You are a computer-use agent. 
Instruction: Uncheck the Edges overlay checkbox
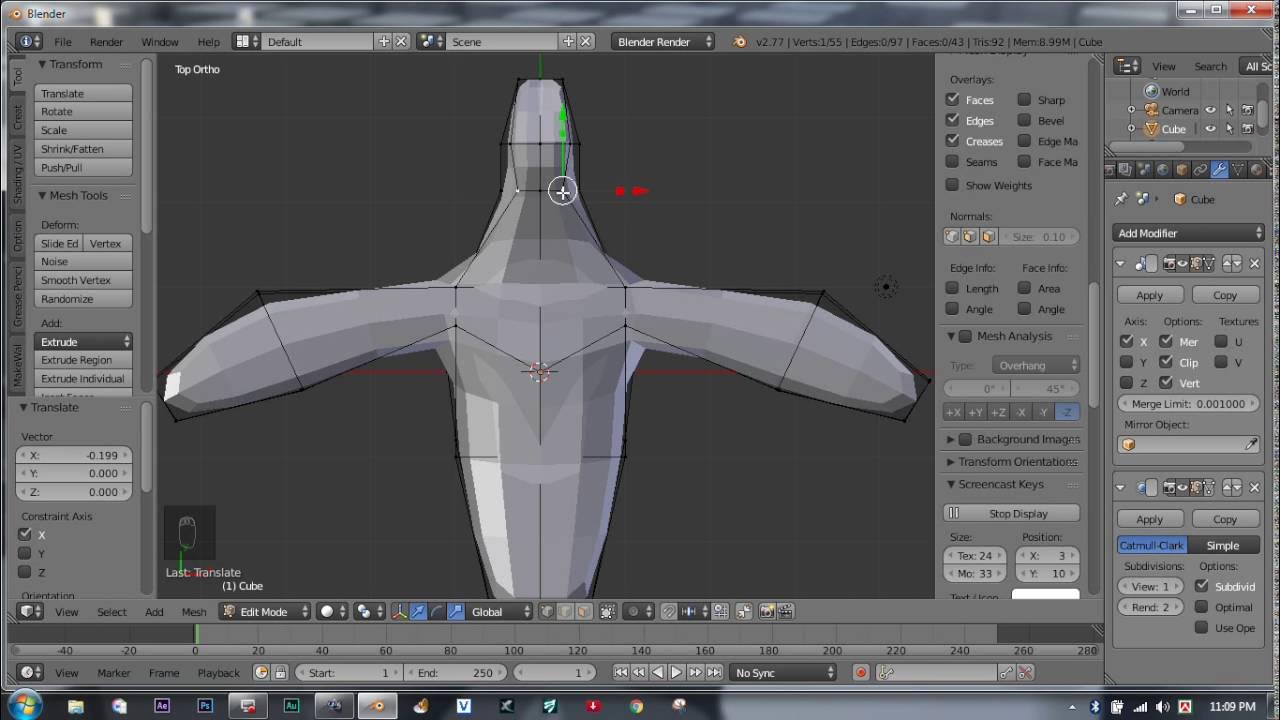coord(952,121)
